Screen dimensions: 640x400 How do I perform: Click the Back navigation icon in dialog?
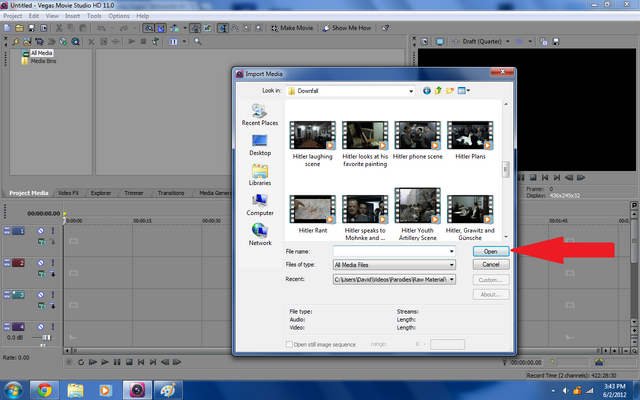coord(427,91)
